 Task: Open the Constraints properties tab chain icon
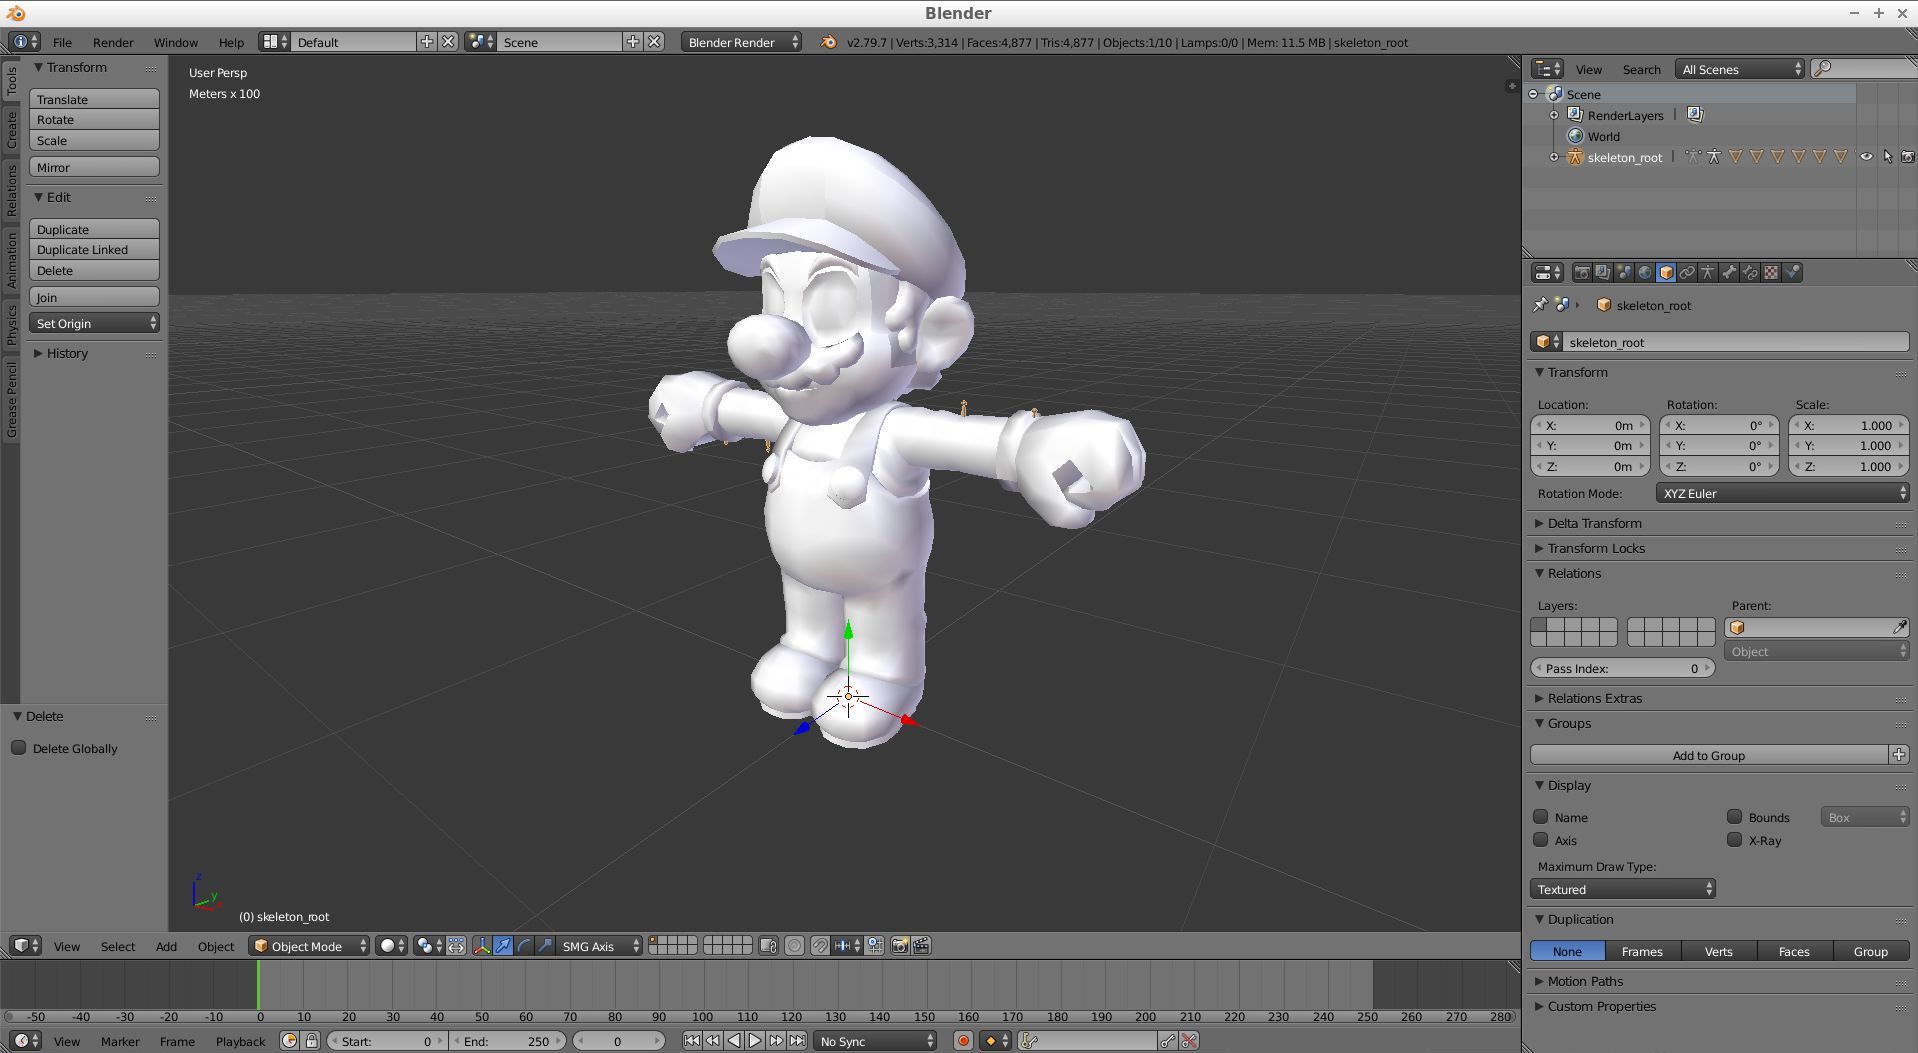pos(1687,272)
